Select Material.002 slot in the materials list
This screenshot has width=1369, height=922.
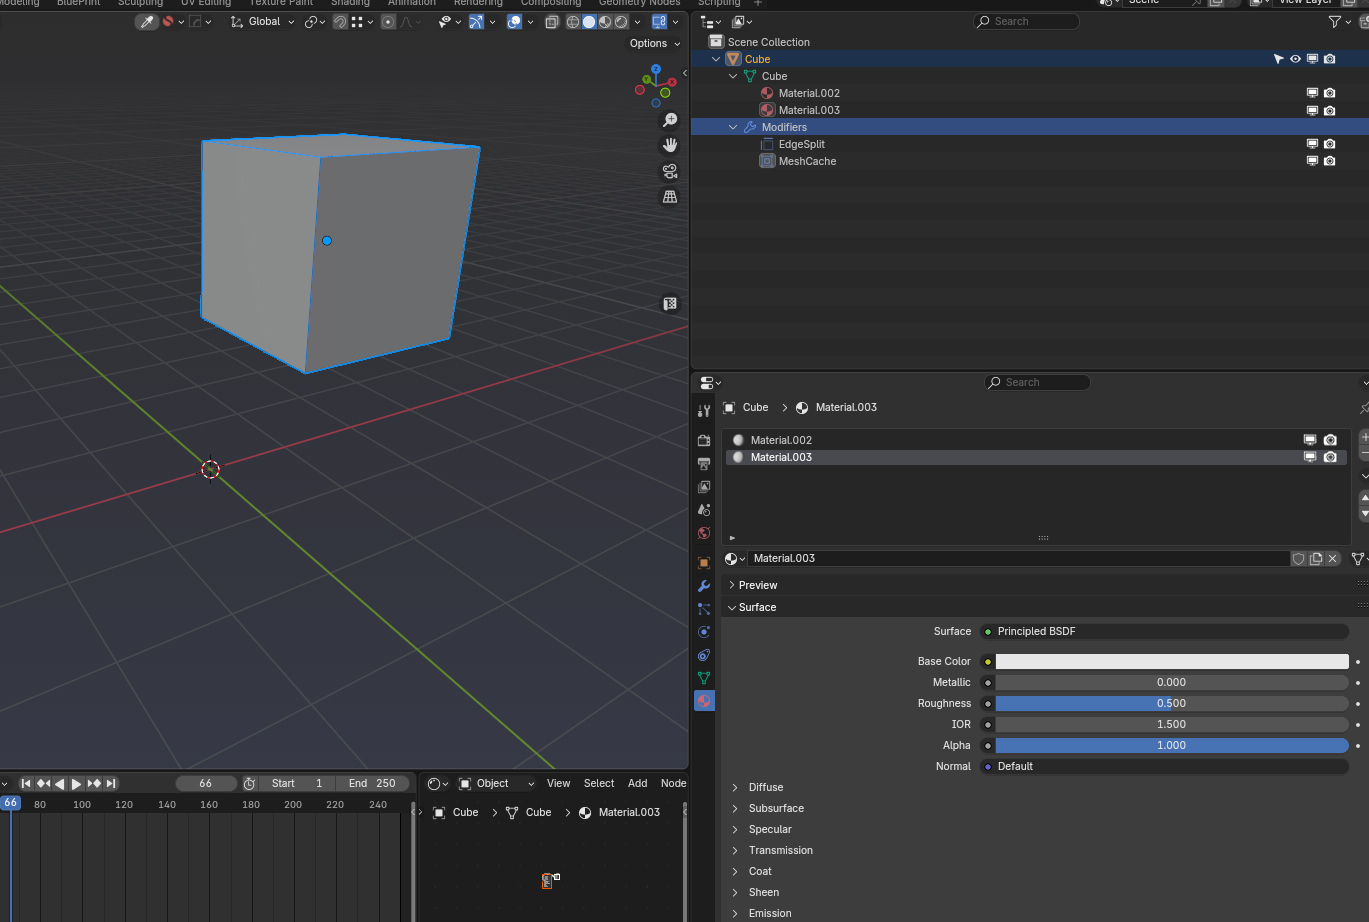pos(1035,440)
